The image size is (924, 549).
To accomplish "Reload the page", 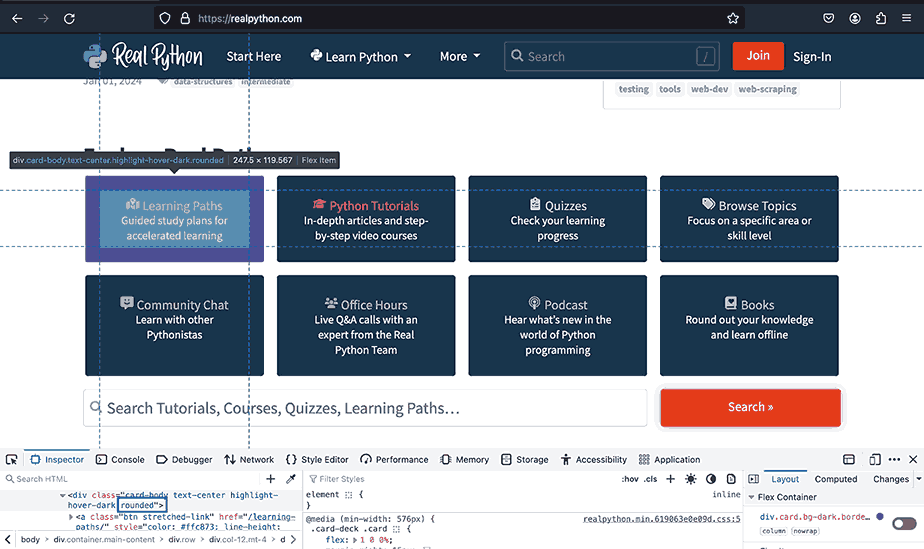I will [x=69, y=18].
